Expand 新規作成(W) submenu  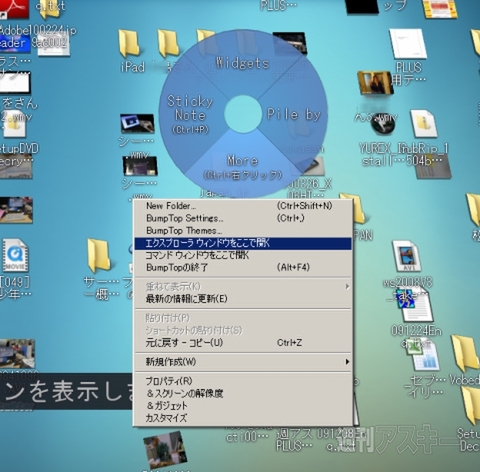click(243, 362)
